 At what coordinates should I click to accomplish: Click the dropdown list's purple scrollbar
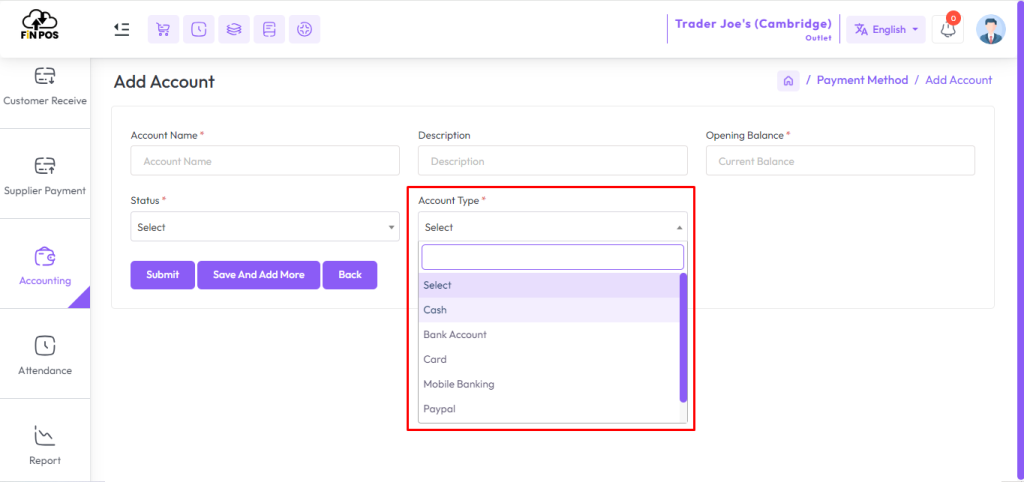tap(683, 337)
